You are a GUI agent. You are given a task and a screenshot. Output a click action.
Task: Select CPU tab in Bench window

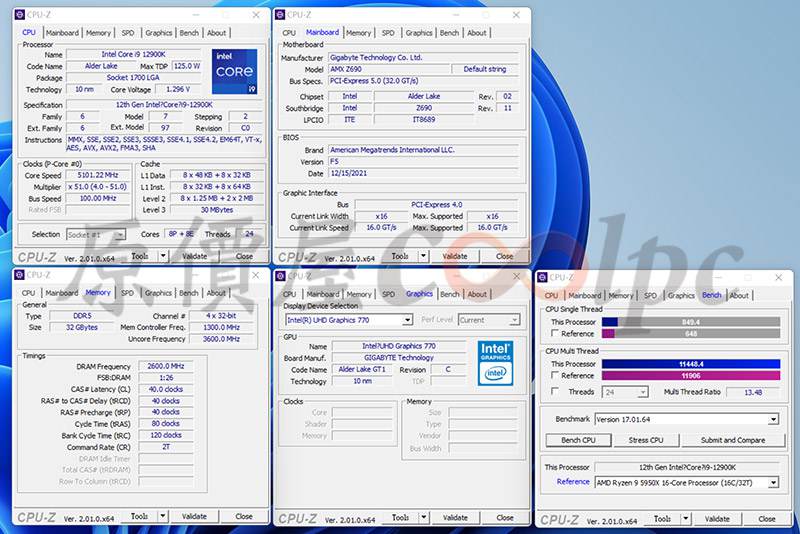click(x=551, y=295)
